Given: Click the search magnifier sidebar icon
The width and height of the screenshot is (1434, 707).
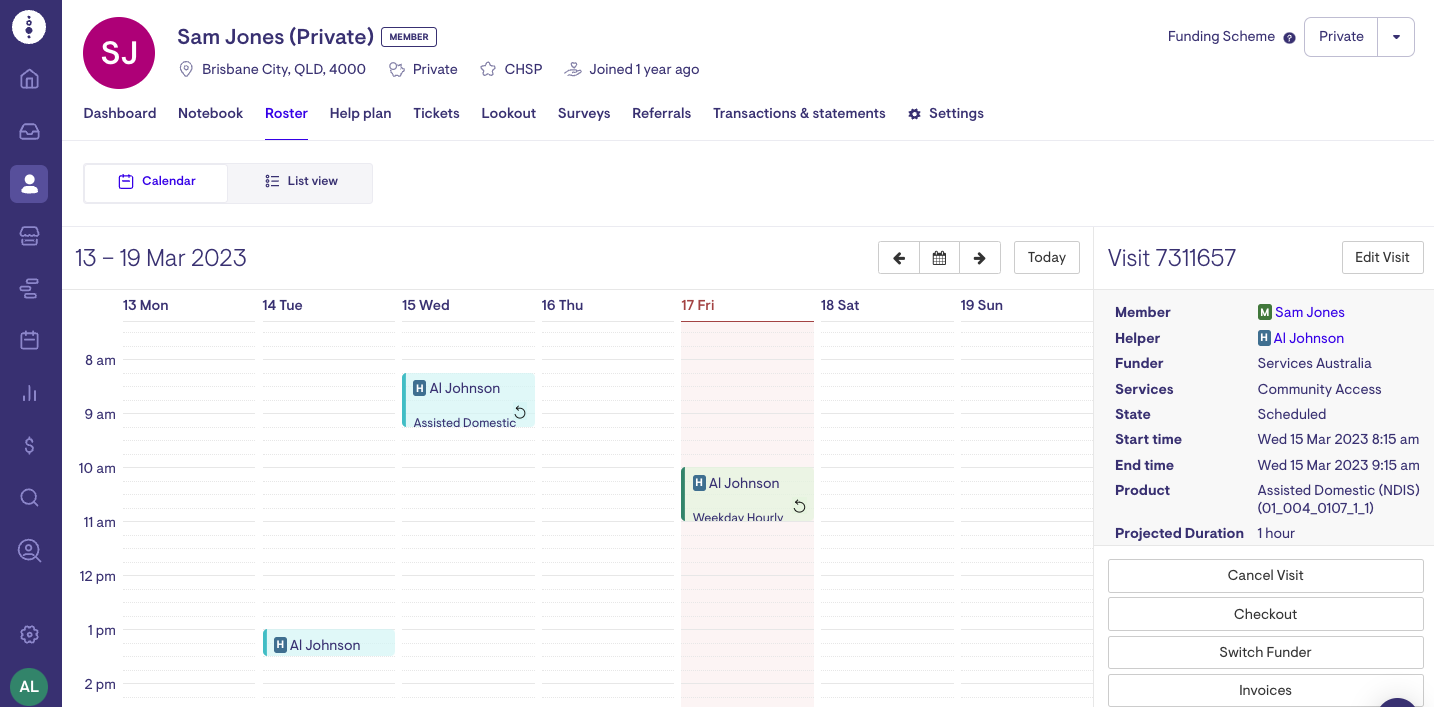Looking at the screenshot, I should coord(29,498).
